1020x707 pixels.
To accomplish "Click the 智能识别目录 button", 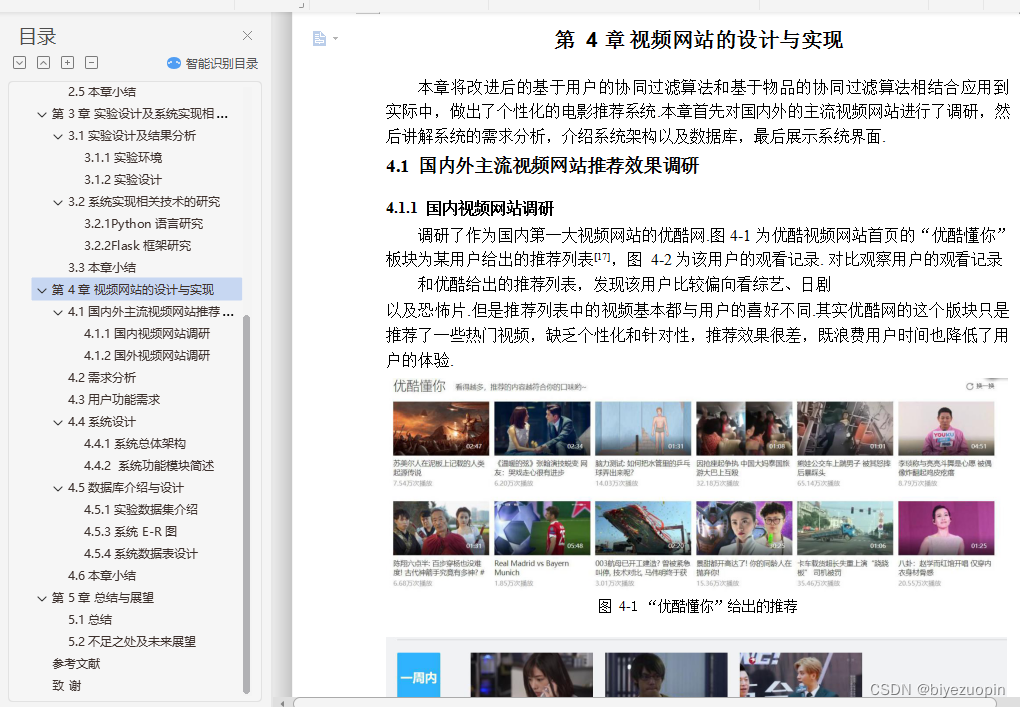I will [x=213, y=63].
